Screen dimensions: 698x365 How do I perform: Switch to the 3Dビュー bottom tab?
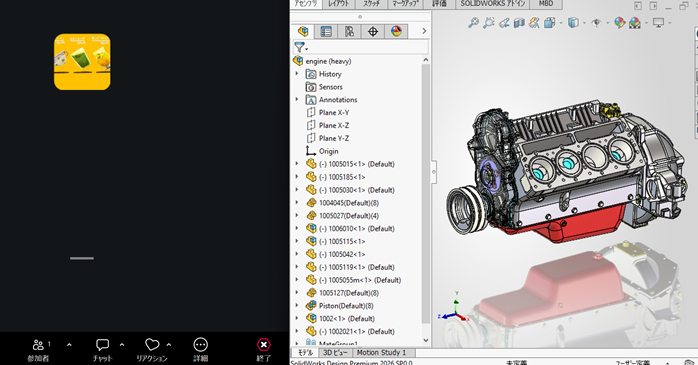click(335, 353)
